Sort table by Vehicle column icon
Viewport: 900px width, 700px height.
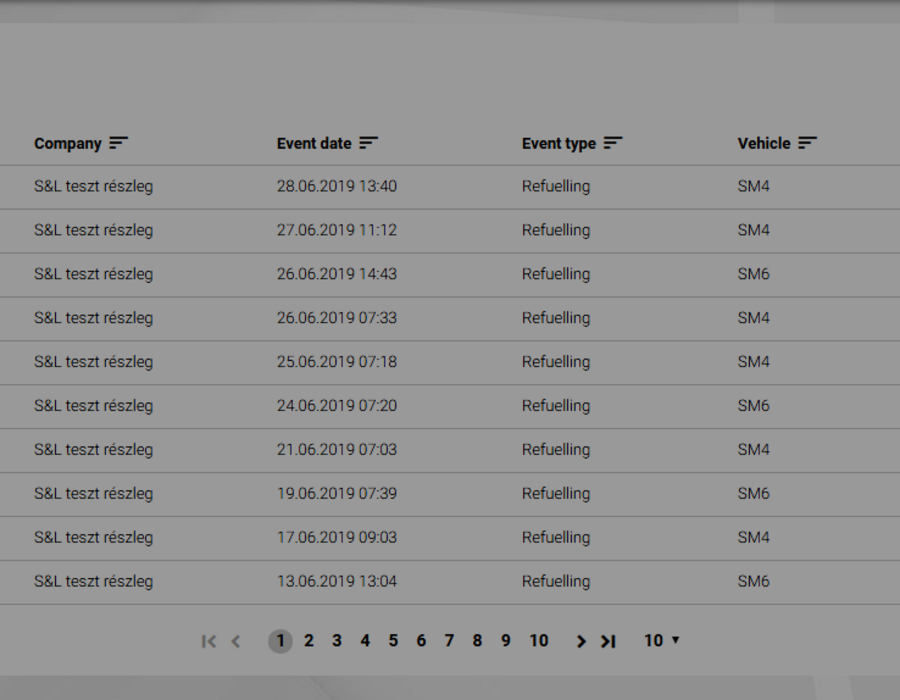click(808, 143)
